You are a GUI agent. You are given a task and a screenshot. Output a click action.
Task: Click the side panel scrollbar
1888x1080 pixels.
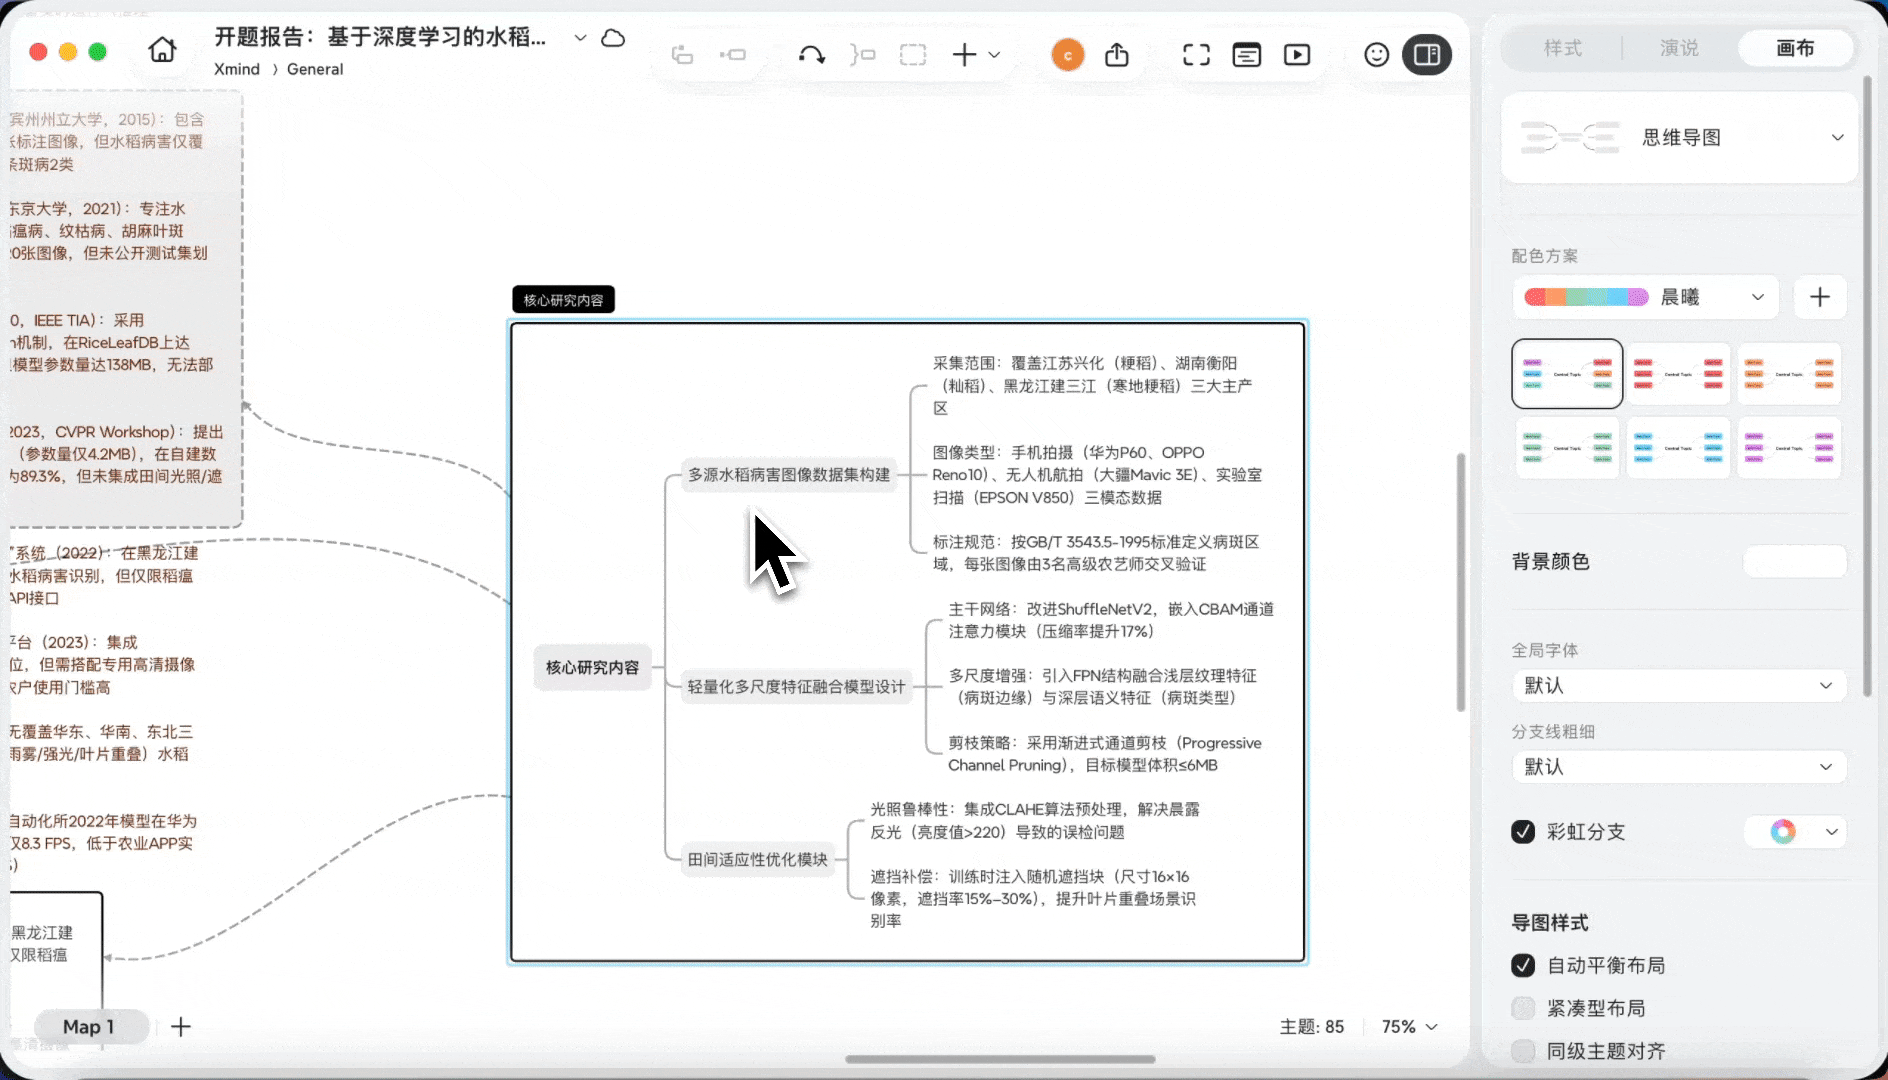(1867, 385)
